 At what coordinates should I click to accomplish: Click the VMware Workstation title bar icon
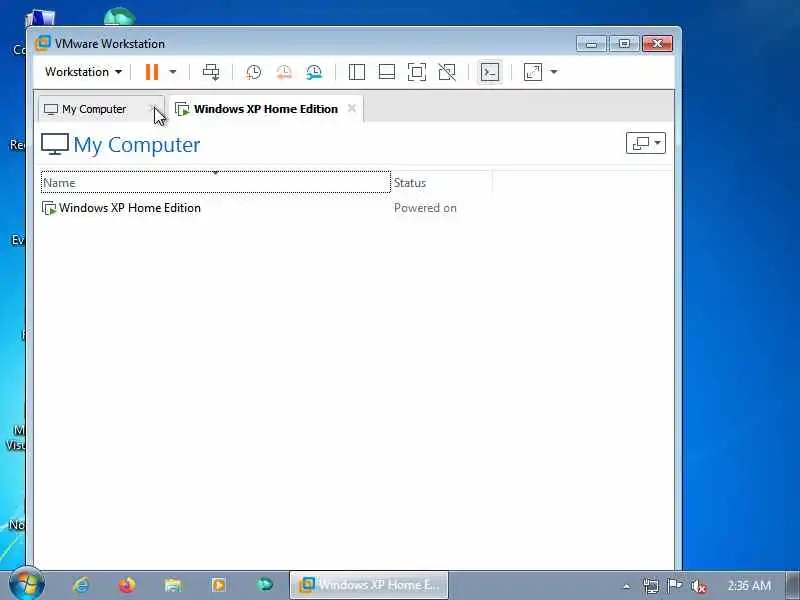point(43,43)
